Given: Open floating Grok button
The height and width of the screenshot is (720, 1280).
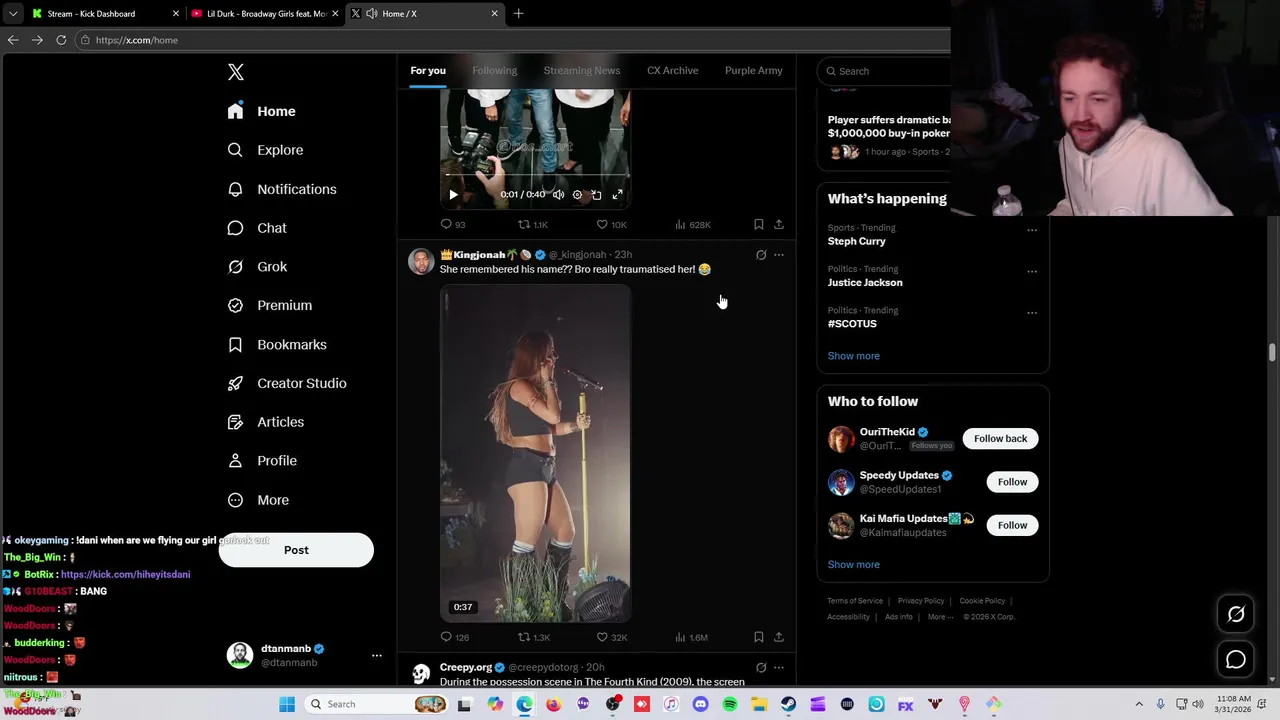Looking at the screenshot, I should [1236, 615].
